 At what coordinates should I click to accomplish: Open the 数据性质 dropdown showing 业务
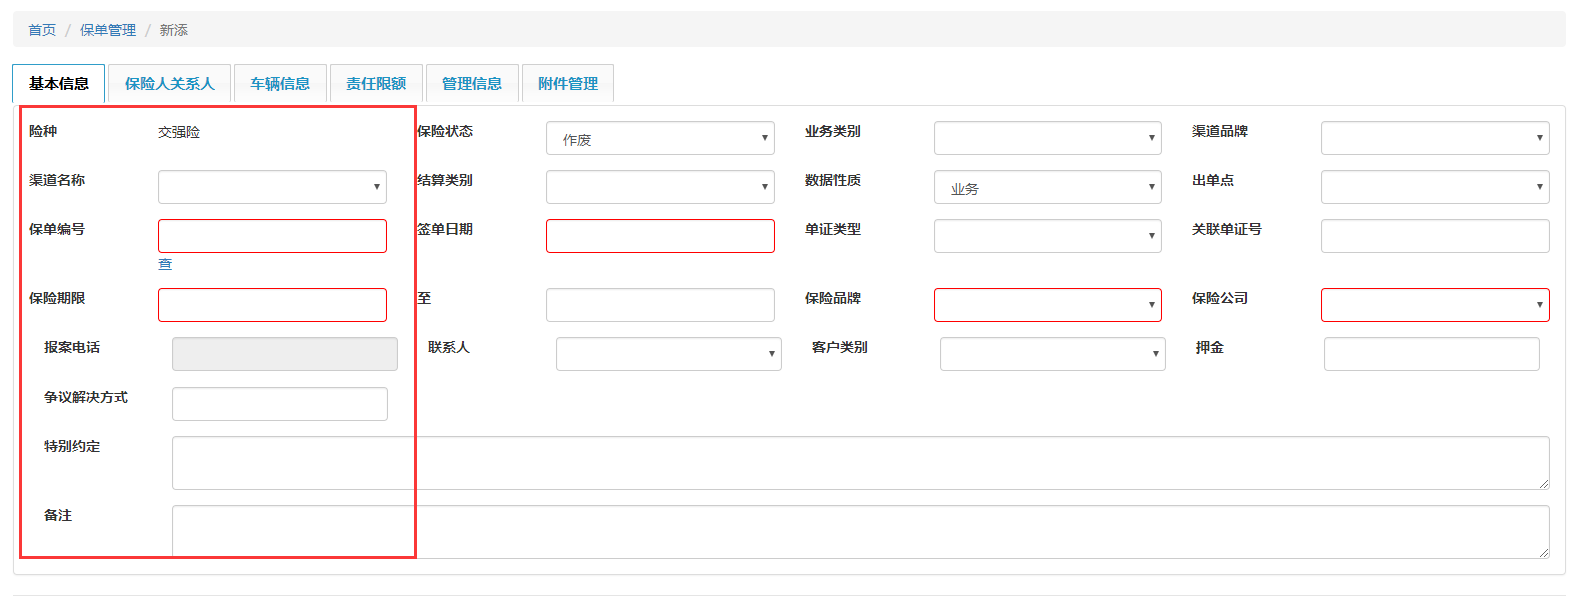(x=1047, y=187)
